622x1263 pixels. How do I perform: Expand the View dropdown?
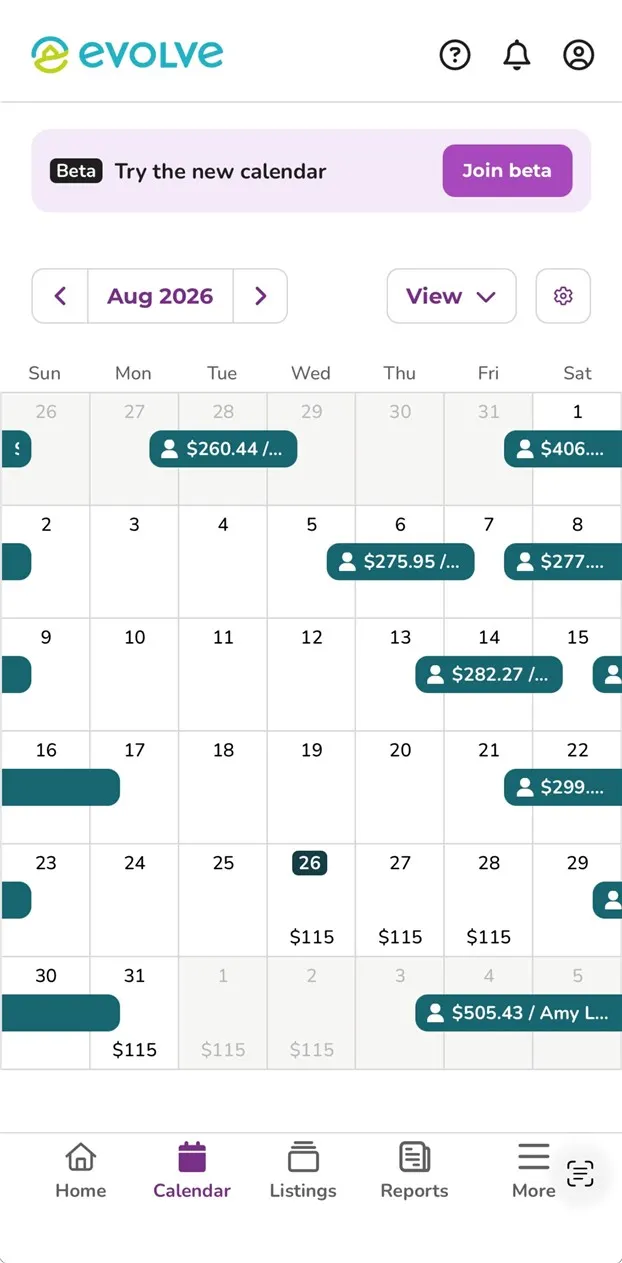point(452,296)
